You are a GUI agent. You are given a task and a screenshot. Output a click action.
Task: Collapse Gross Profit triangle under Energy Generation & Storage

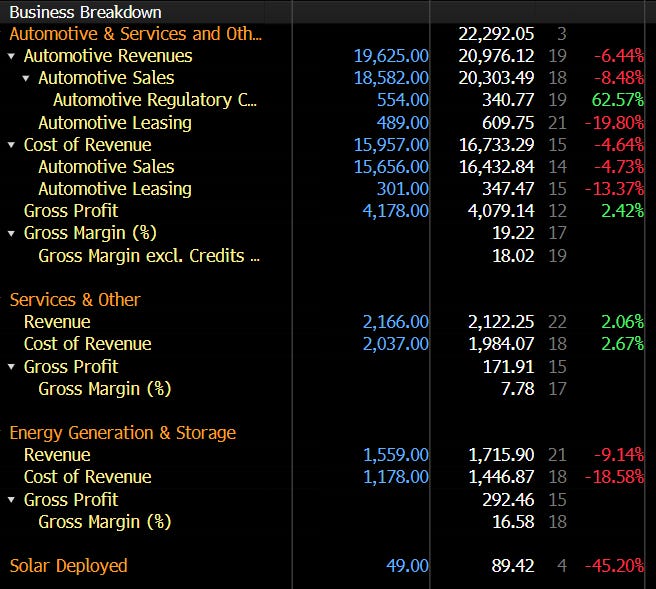click(x=11, y=500)
